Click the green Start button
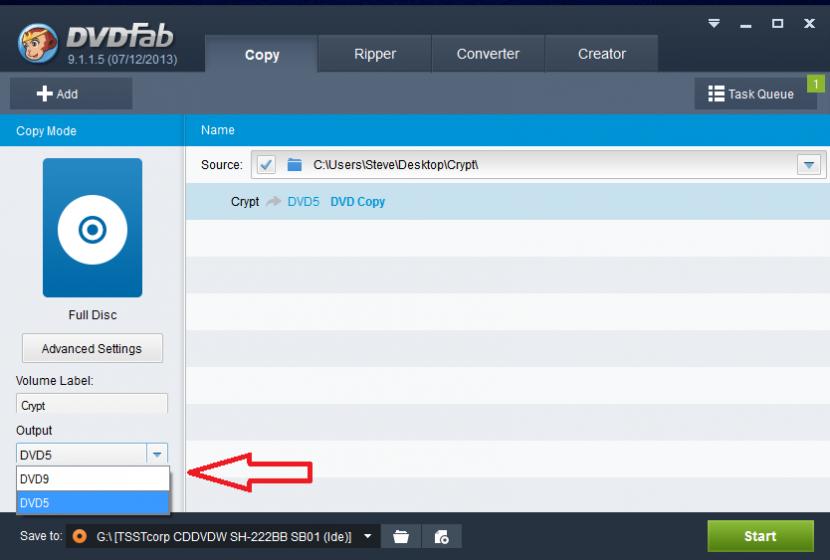The height and width of the screenshot is (560, 830). 760,536
